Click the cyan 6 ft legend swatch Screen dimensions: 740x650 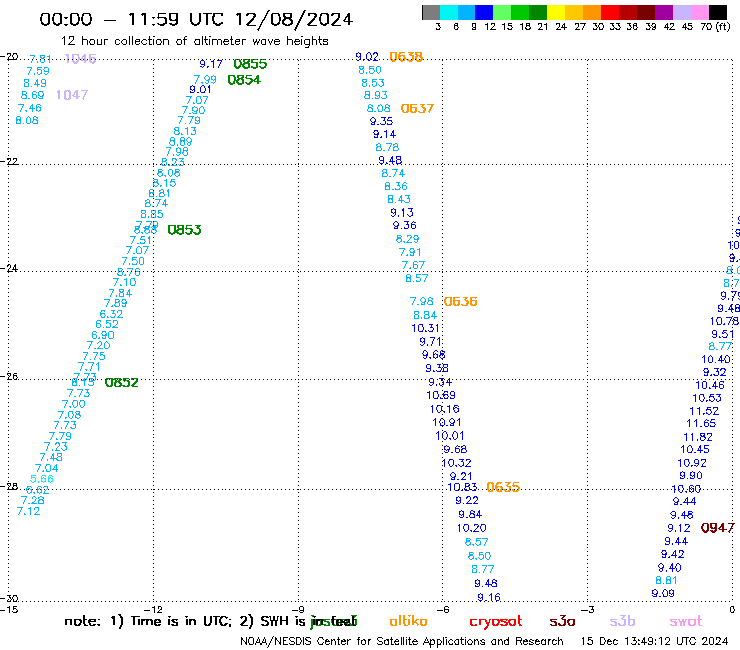coord(449,12)
